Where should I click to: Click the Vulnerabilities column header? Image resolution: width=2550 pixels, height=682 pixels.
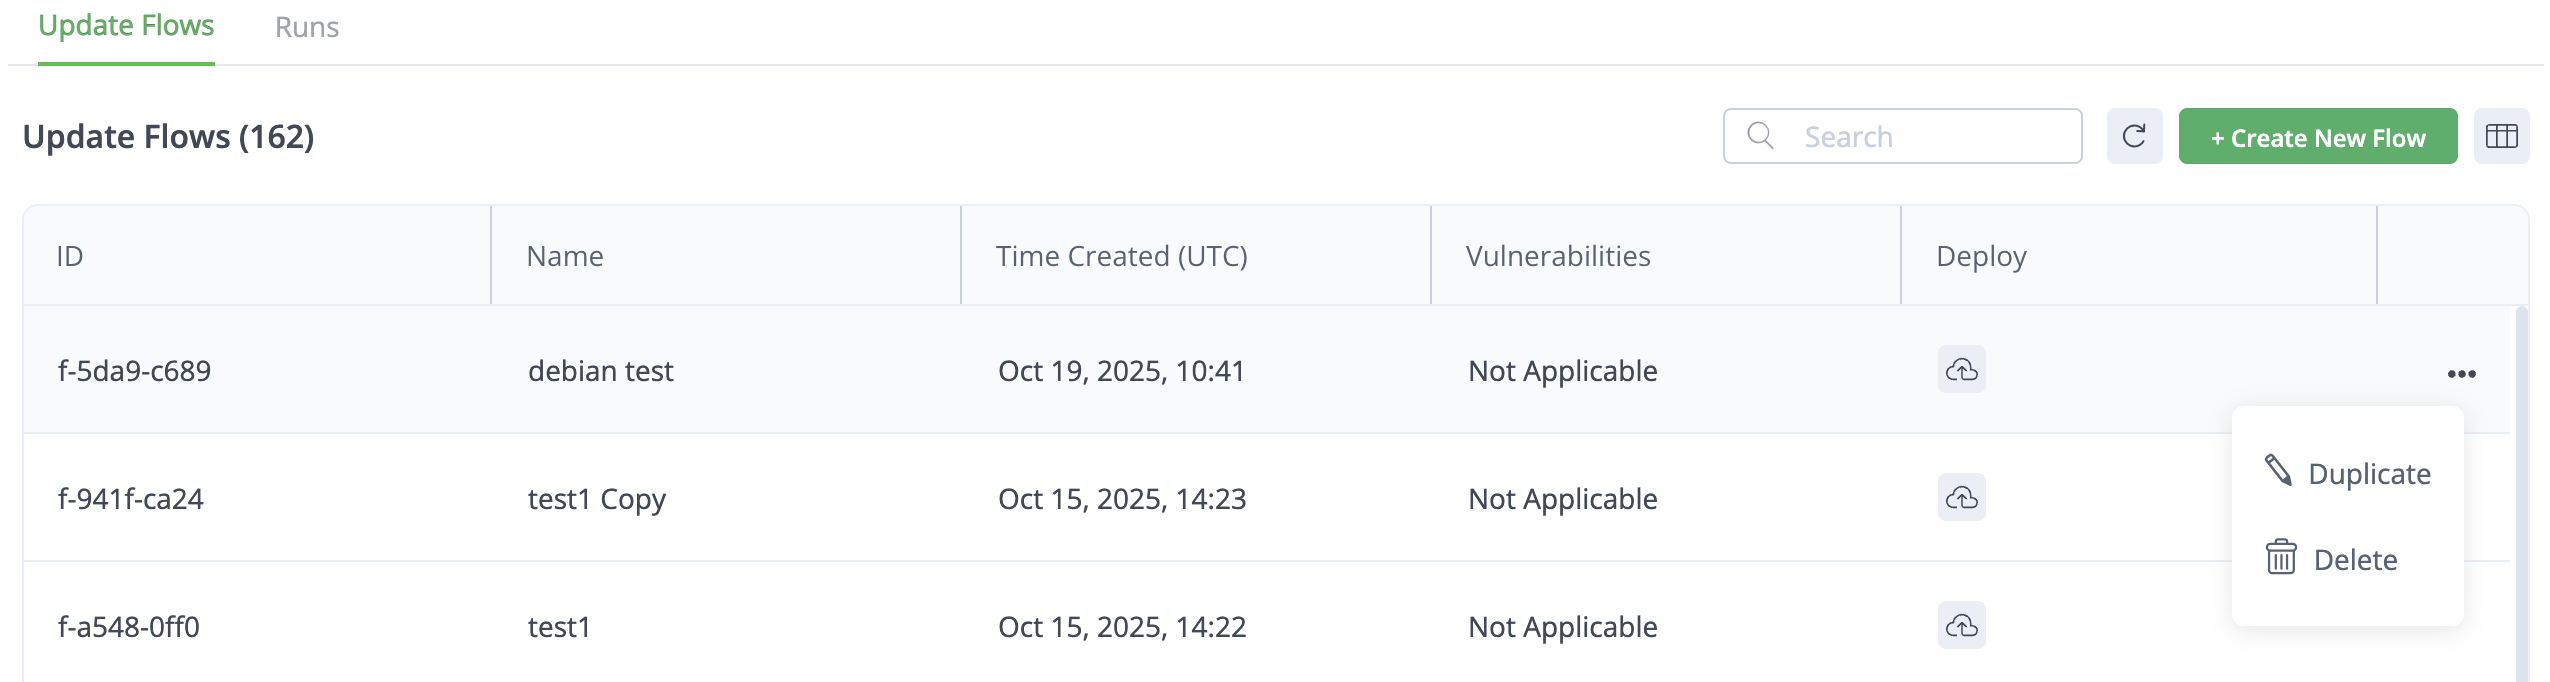coord(1558,257)
